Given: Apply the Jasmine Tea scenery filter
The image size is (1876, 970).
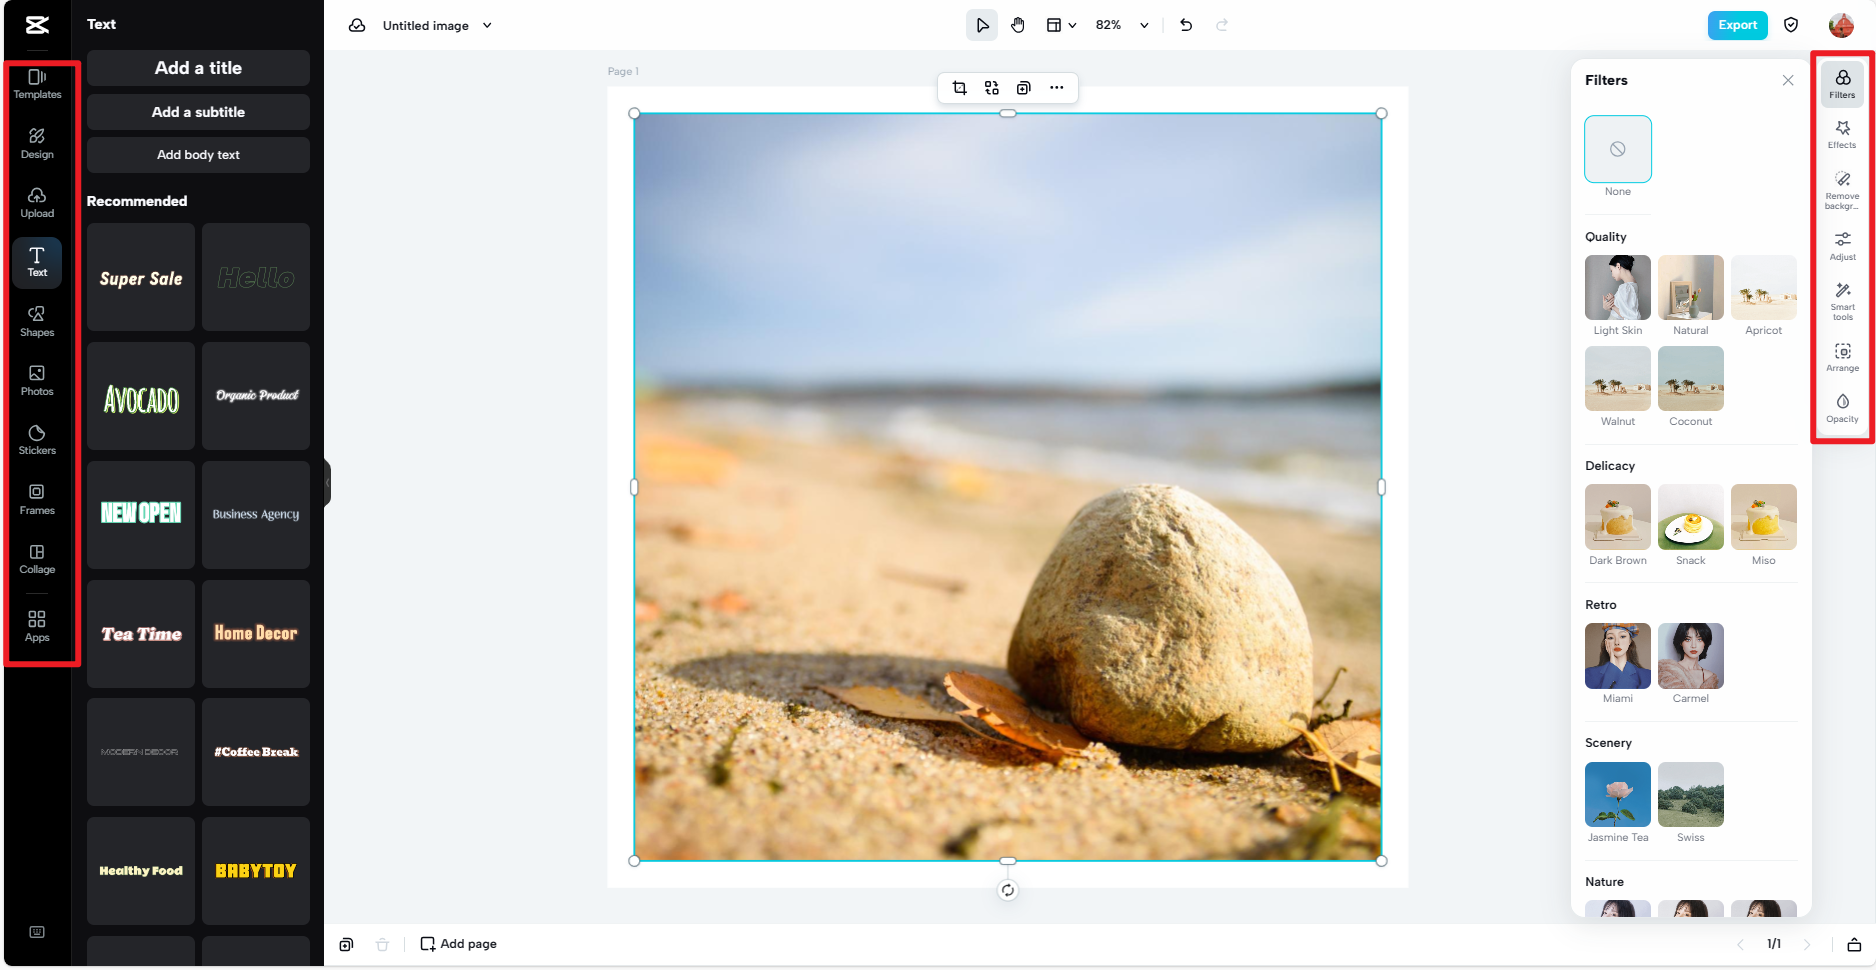Looking at the screenshot, I should tap(1618, 795).
